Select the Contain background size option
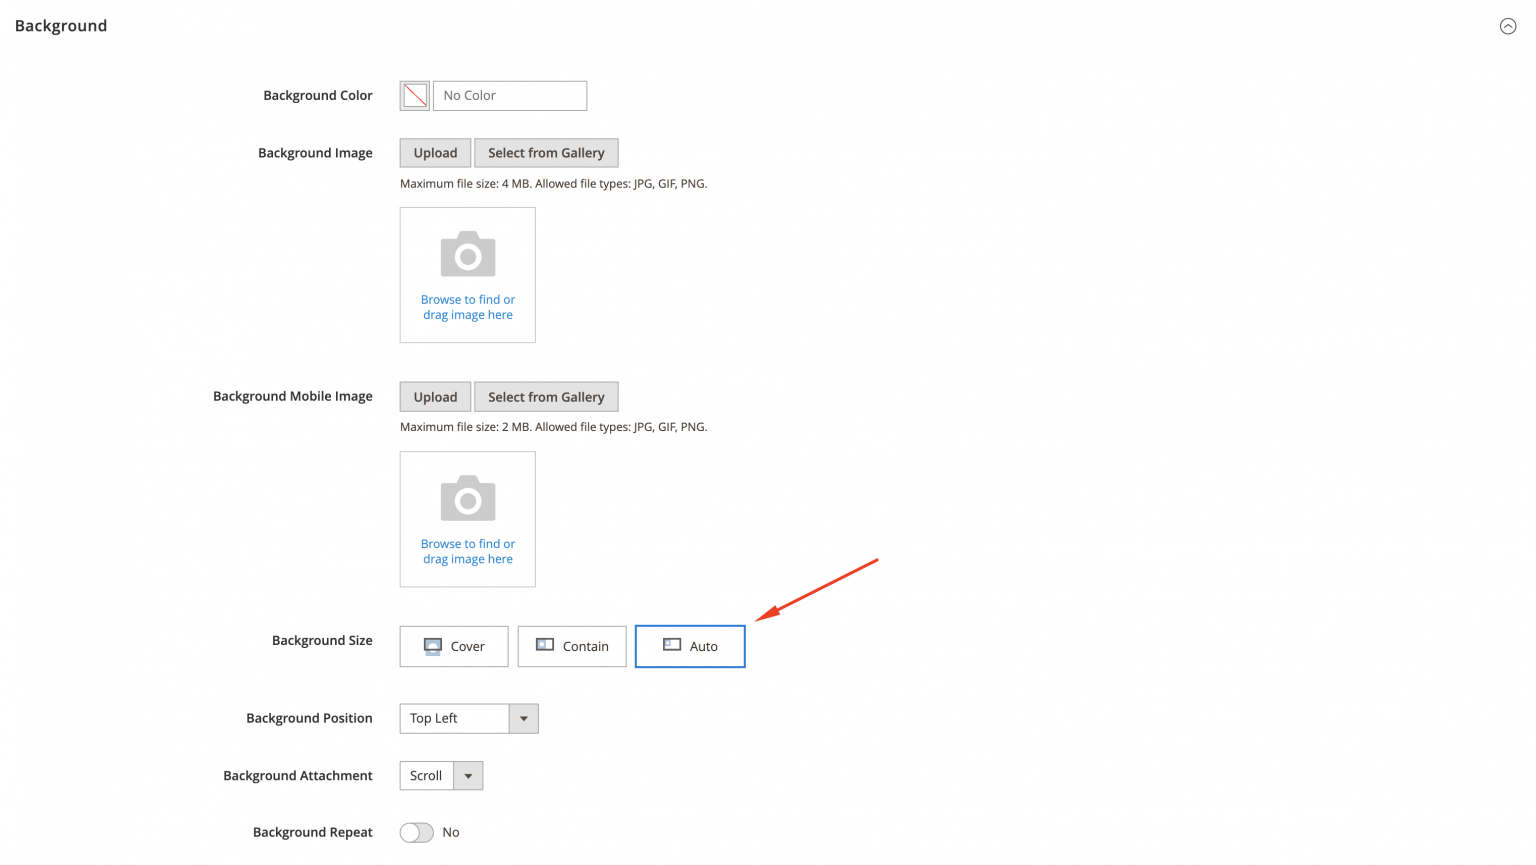This screenshot has height=865, width=1536. click(572, 646)
